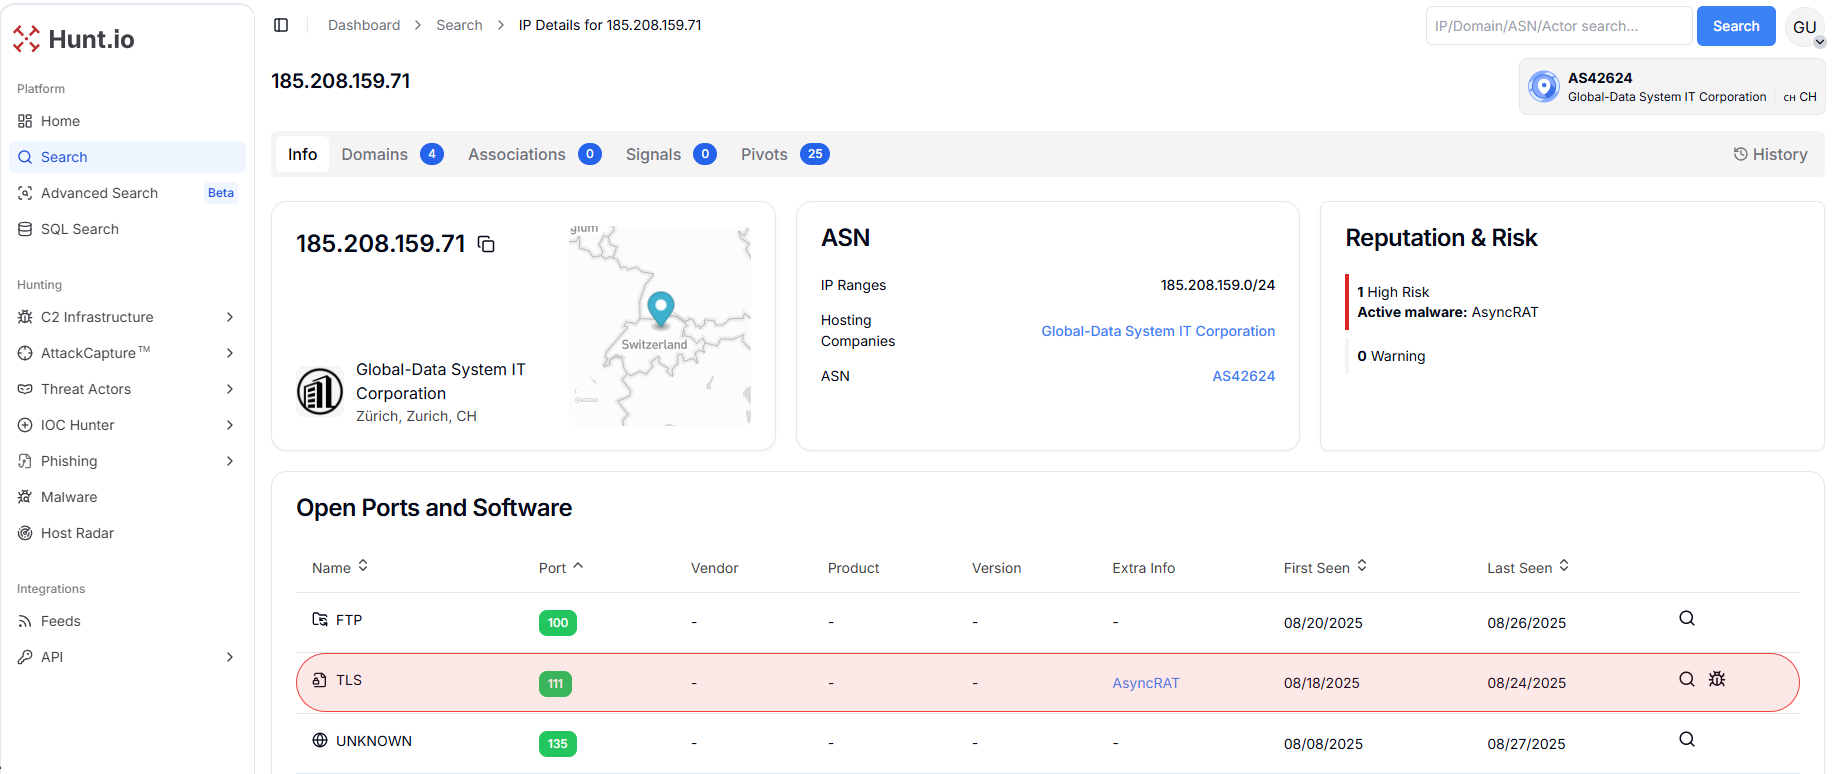Open the AsyncRAT link in TLS row
The image size is (1840, 774).
pyautogui.click(x=1146, y=683)
